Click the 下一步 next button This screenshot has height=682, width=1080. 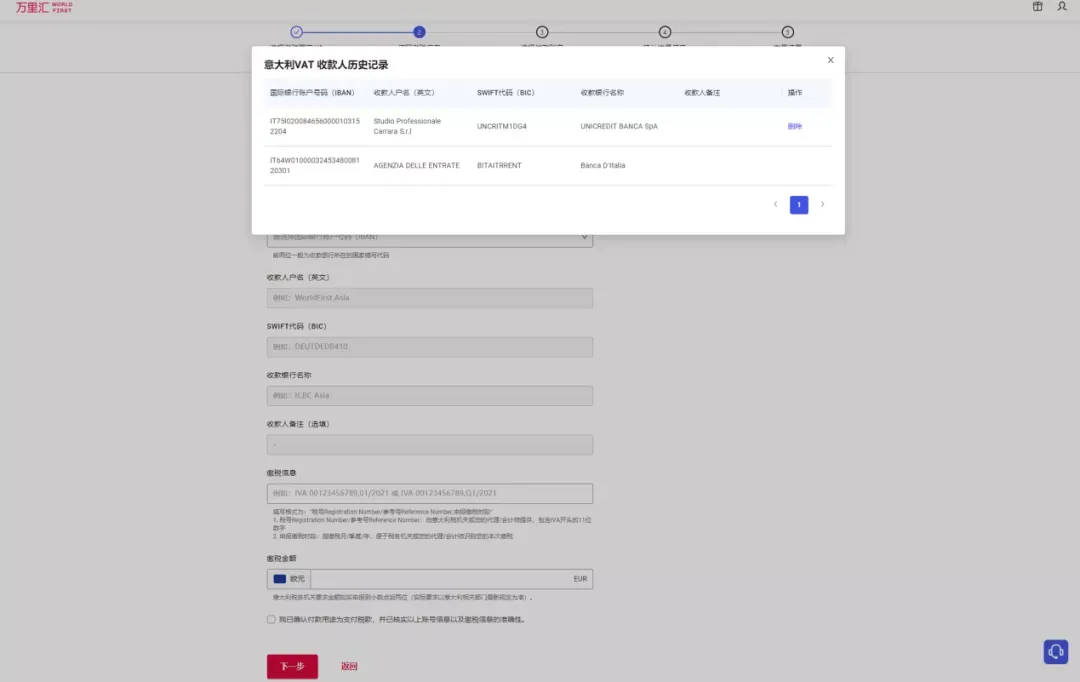292,666
